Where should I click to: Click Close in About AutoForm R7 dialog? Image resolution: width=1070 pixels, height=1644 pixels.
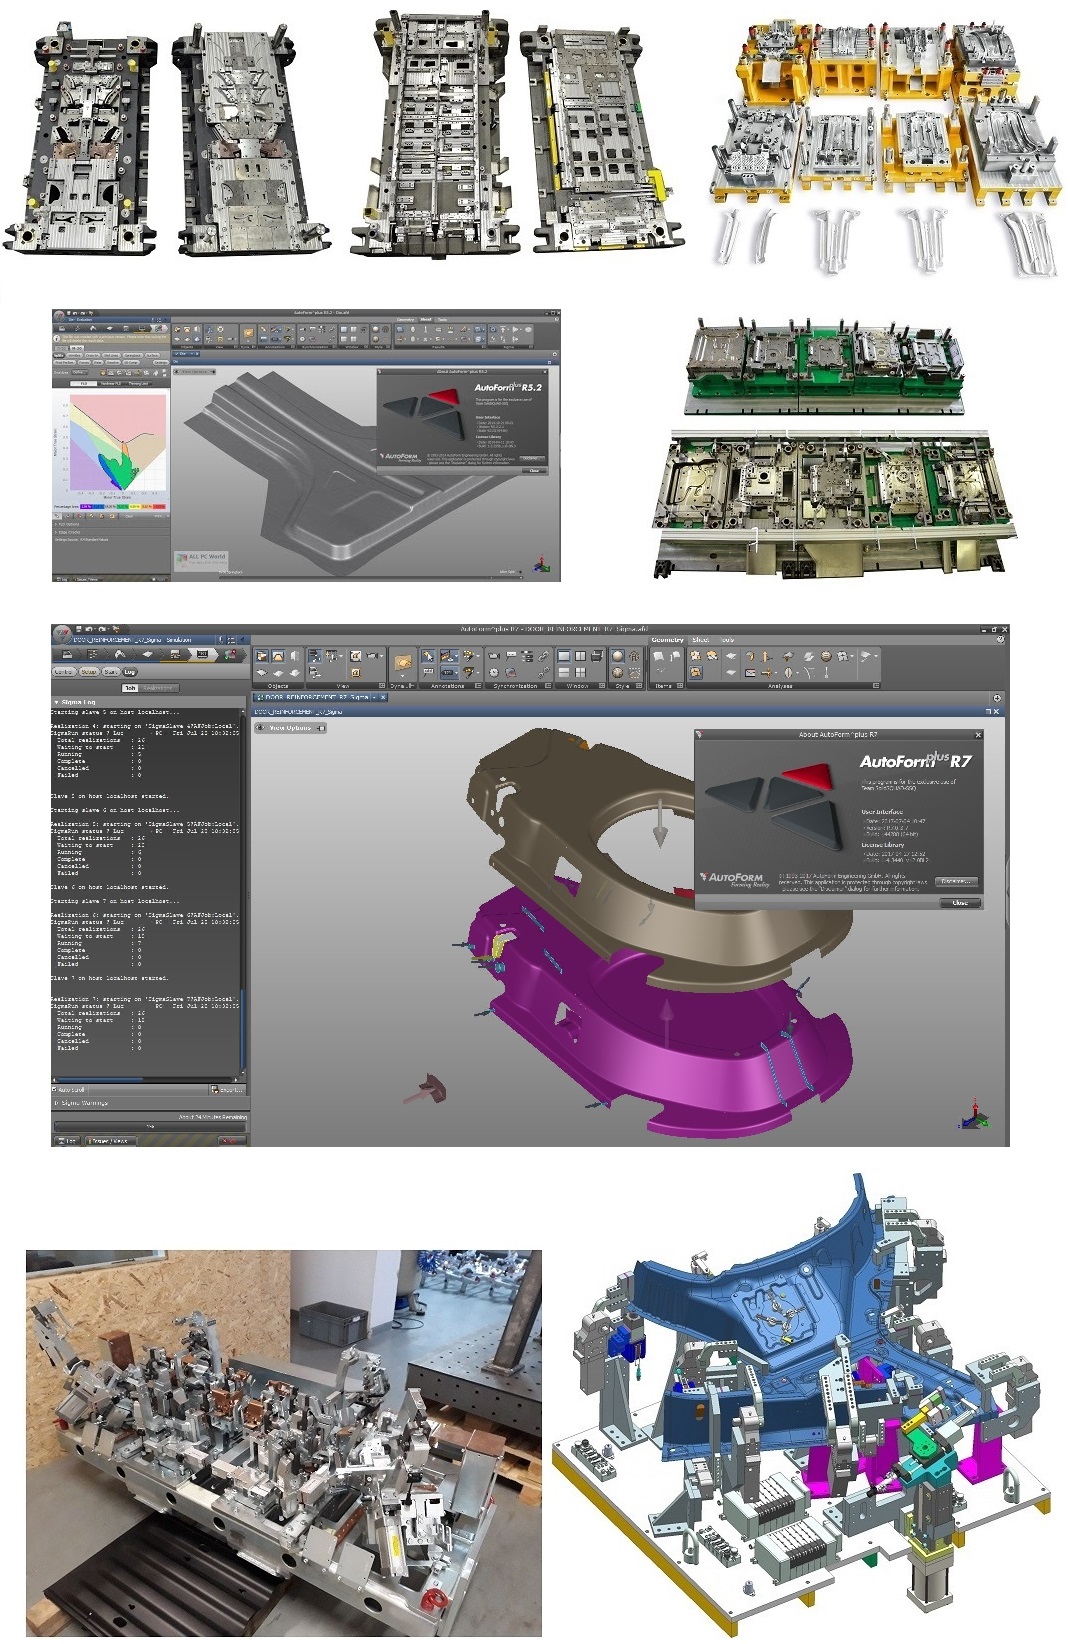(x=960, y=903)
